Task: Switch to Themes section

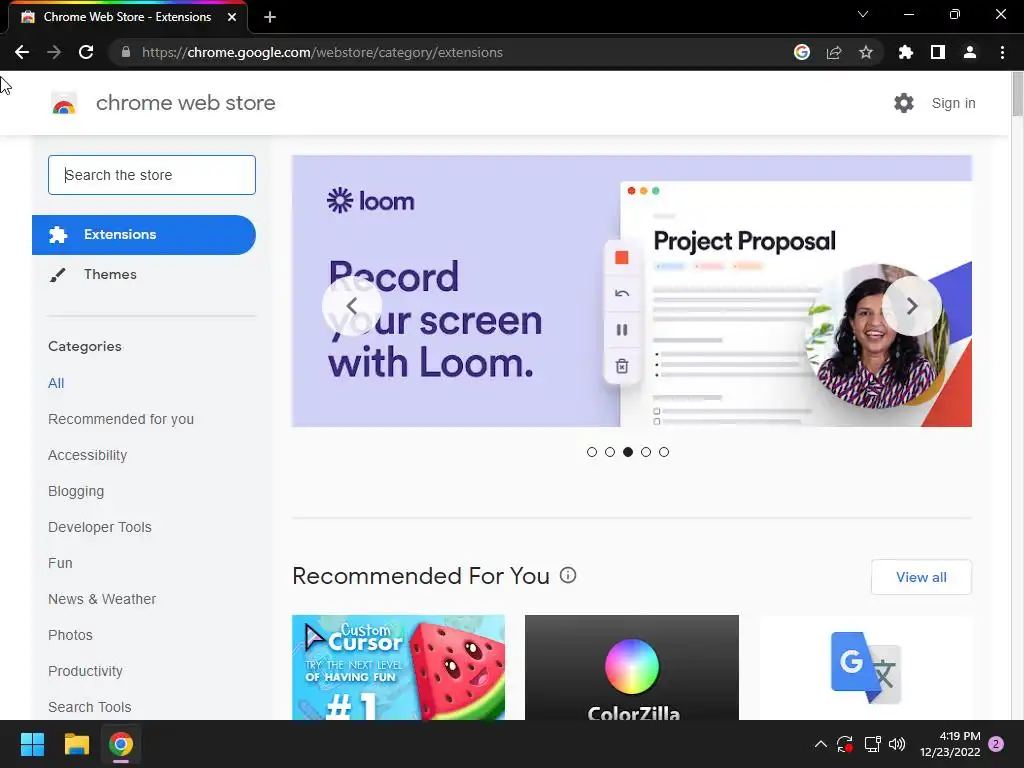Action: pyautogui.click(x=110, y=274)
